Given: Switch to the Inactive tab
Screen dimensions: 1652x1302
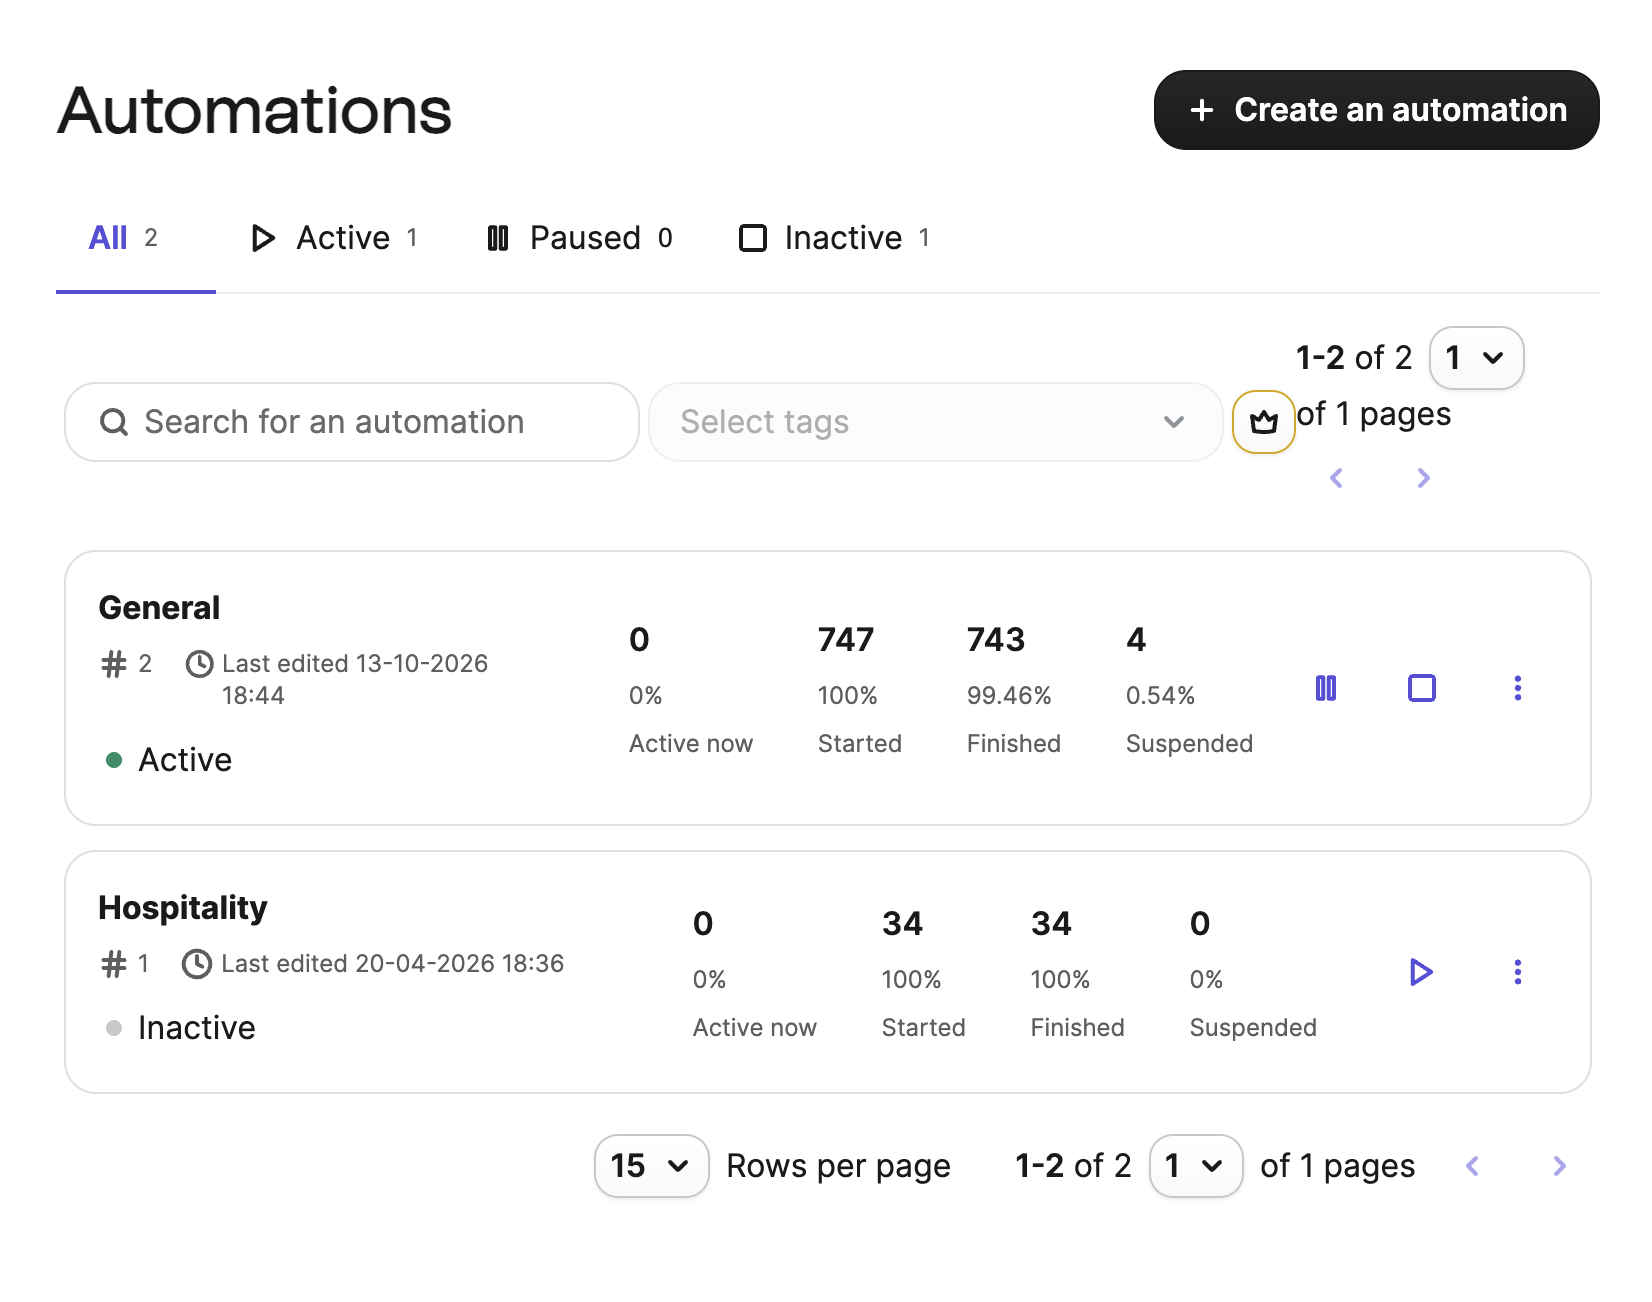Looking at the screenshot, I should coord(835,238).
